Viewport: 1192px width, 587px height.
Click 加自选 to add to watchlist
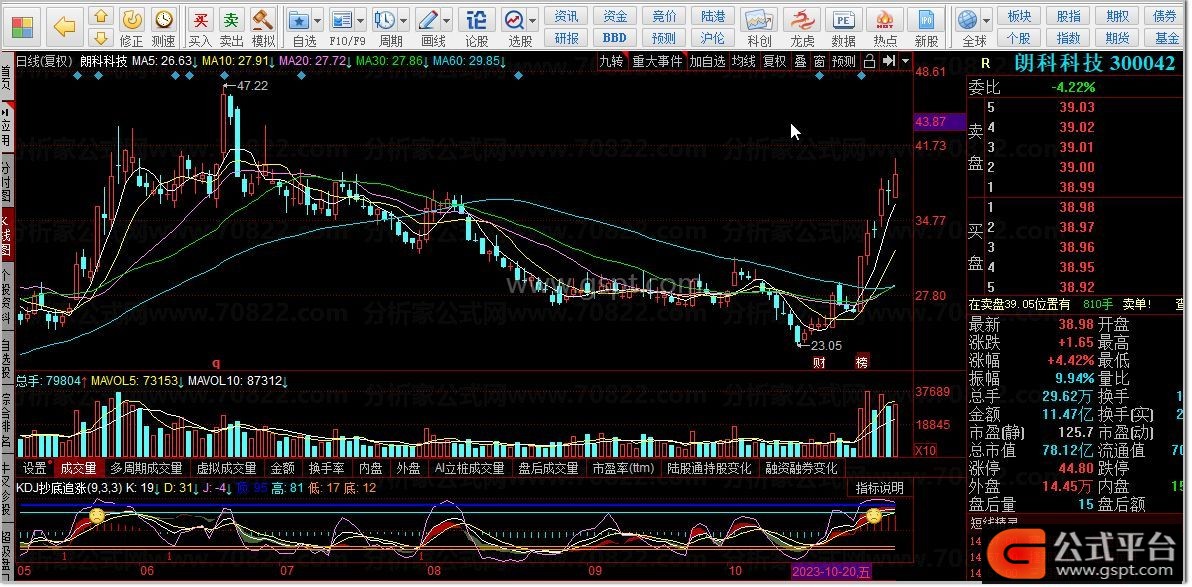(708, 61)
